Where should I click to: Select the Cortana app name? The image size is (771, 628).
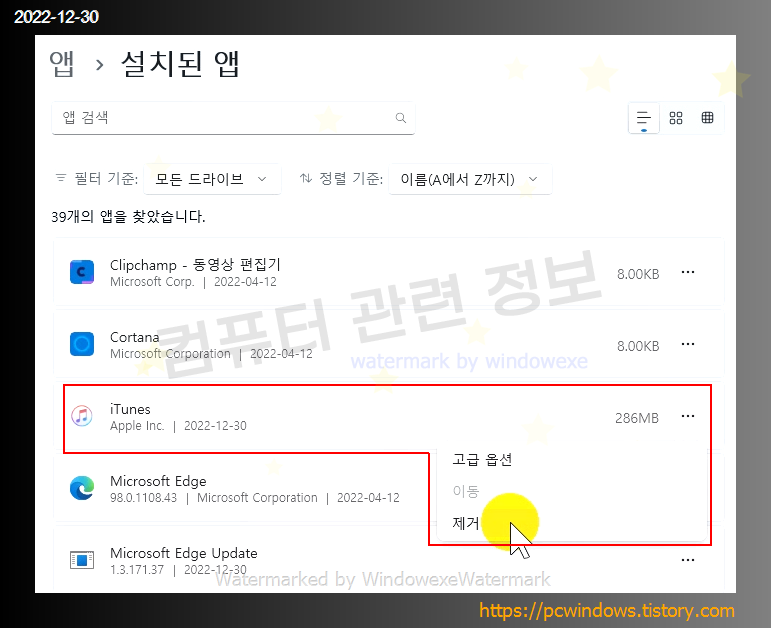pos(134,337)
